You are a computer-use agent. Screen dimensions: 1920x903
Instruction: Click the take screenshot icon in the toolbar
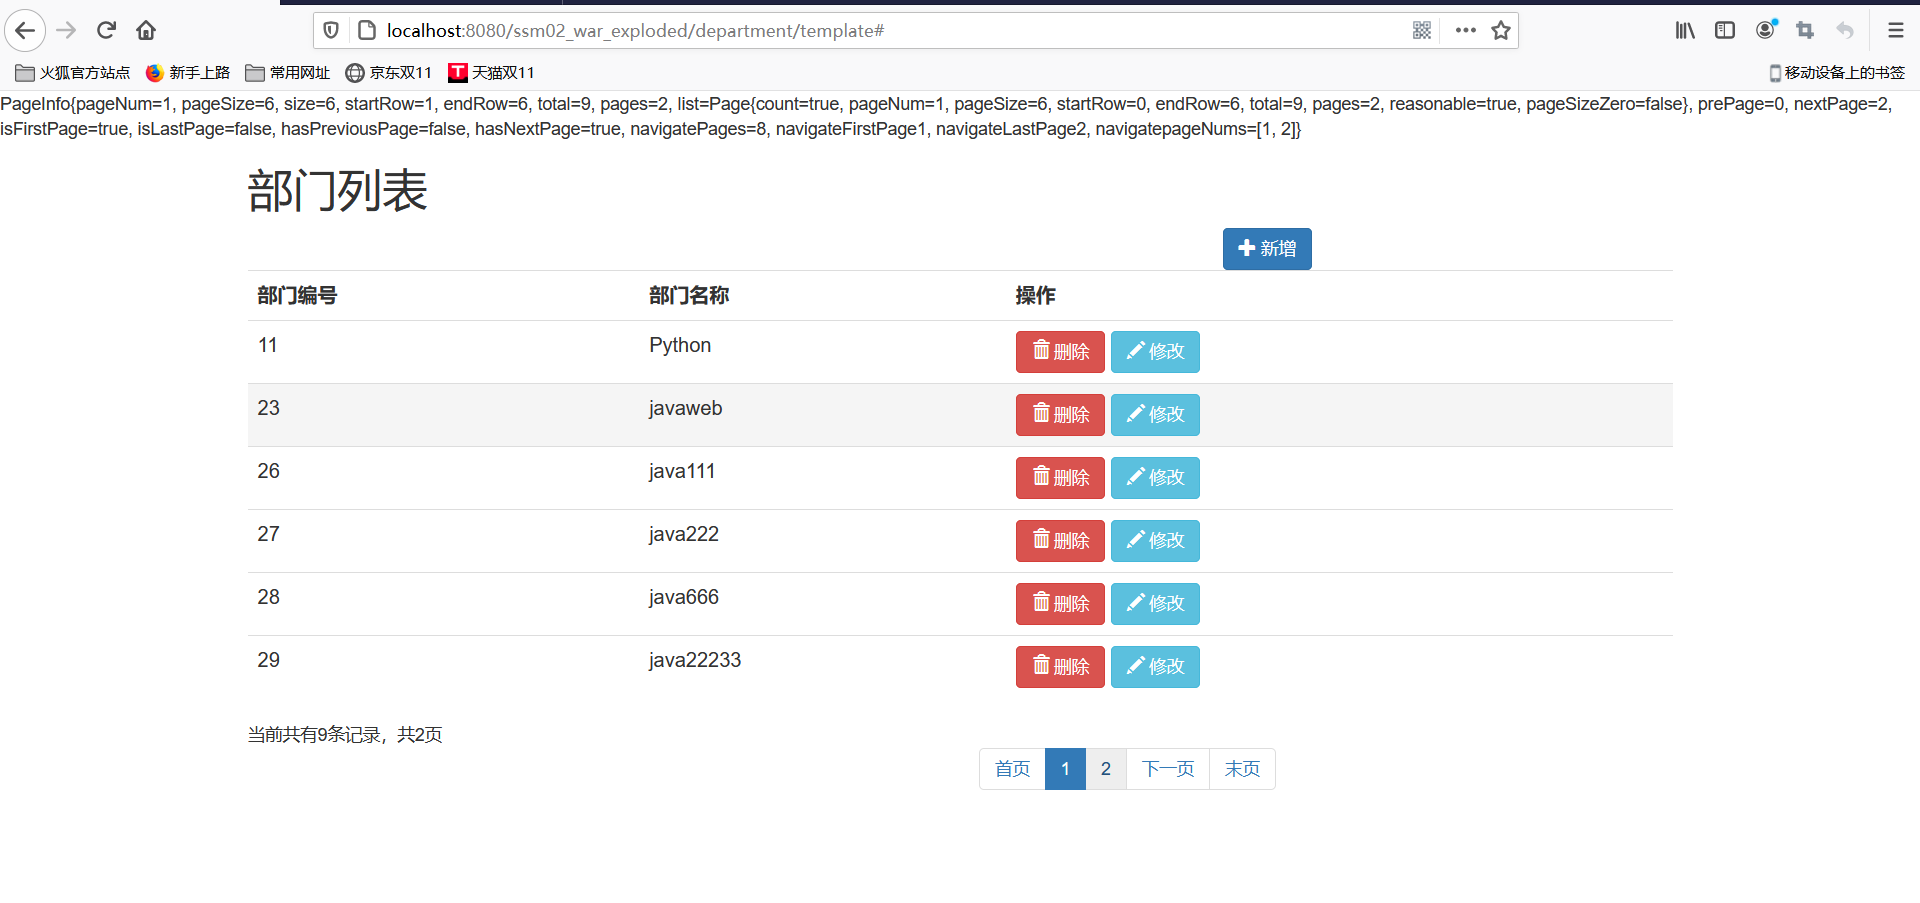tap(1804, 30)
